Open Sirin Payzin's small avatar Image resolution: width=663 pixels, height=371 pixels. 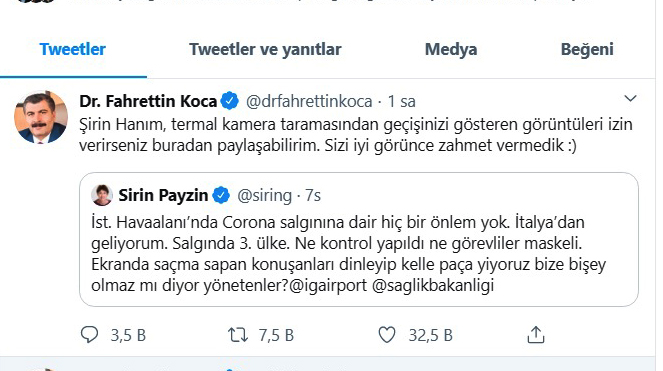click(x=101, y=195)
